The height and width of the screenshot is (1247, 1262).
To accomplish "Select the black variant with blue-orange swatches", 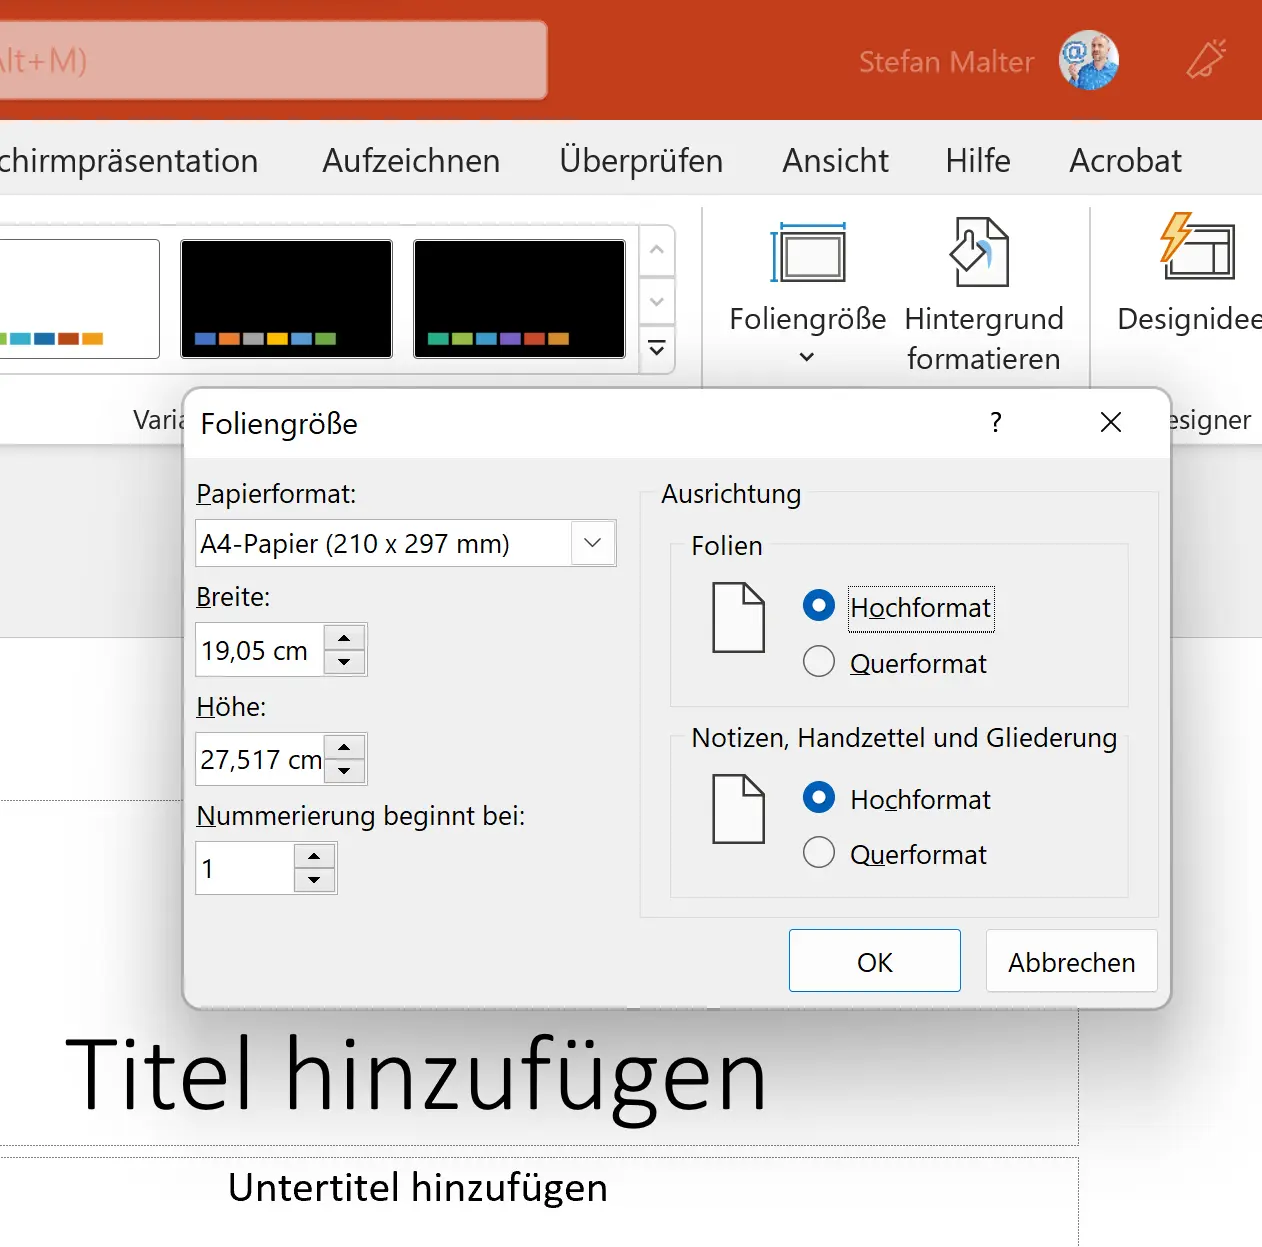I will coord(286,298).
